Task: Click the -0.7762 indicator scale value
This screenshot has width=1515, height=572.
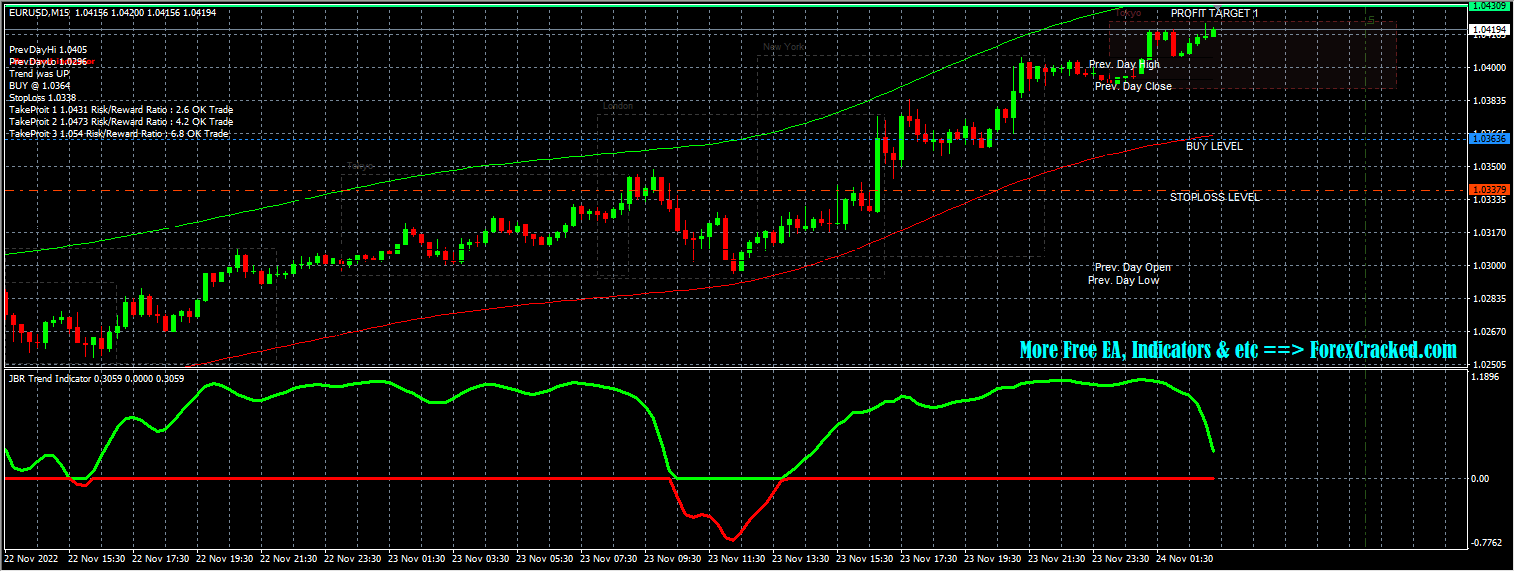Action: point(1487,543)
